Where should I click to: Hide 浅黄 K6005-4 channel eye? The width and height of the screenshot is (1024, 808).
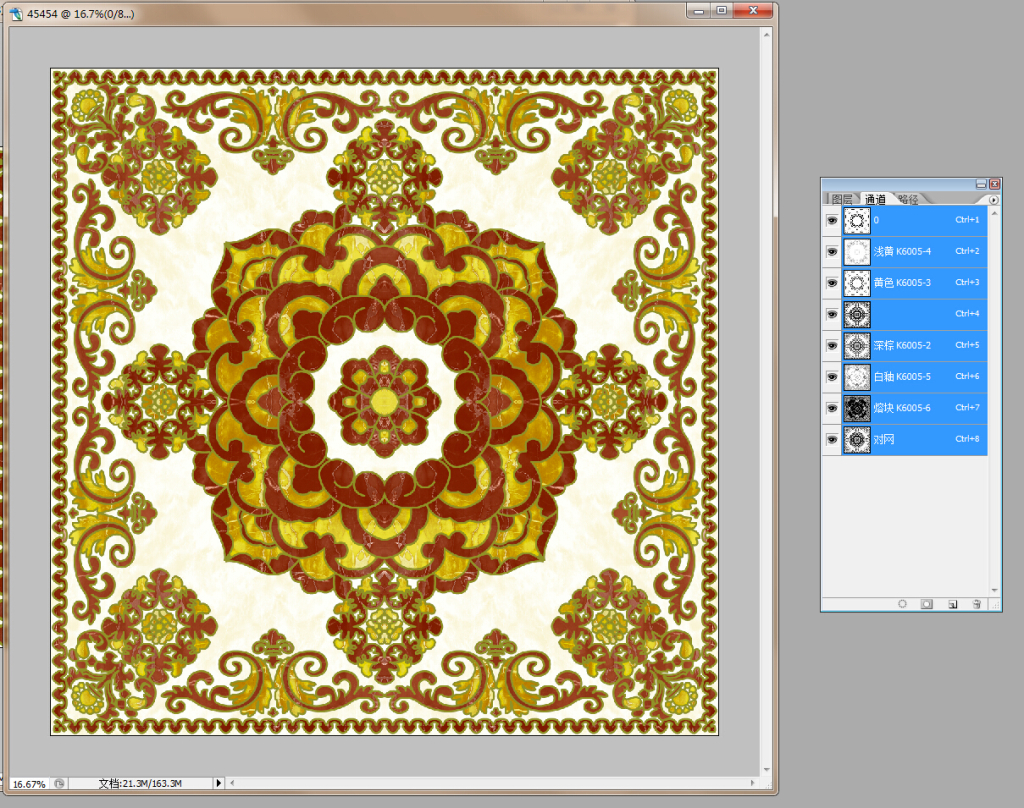point(832,251)
